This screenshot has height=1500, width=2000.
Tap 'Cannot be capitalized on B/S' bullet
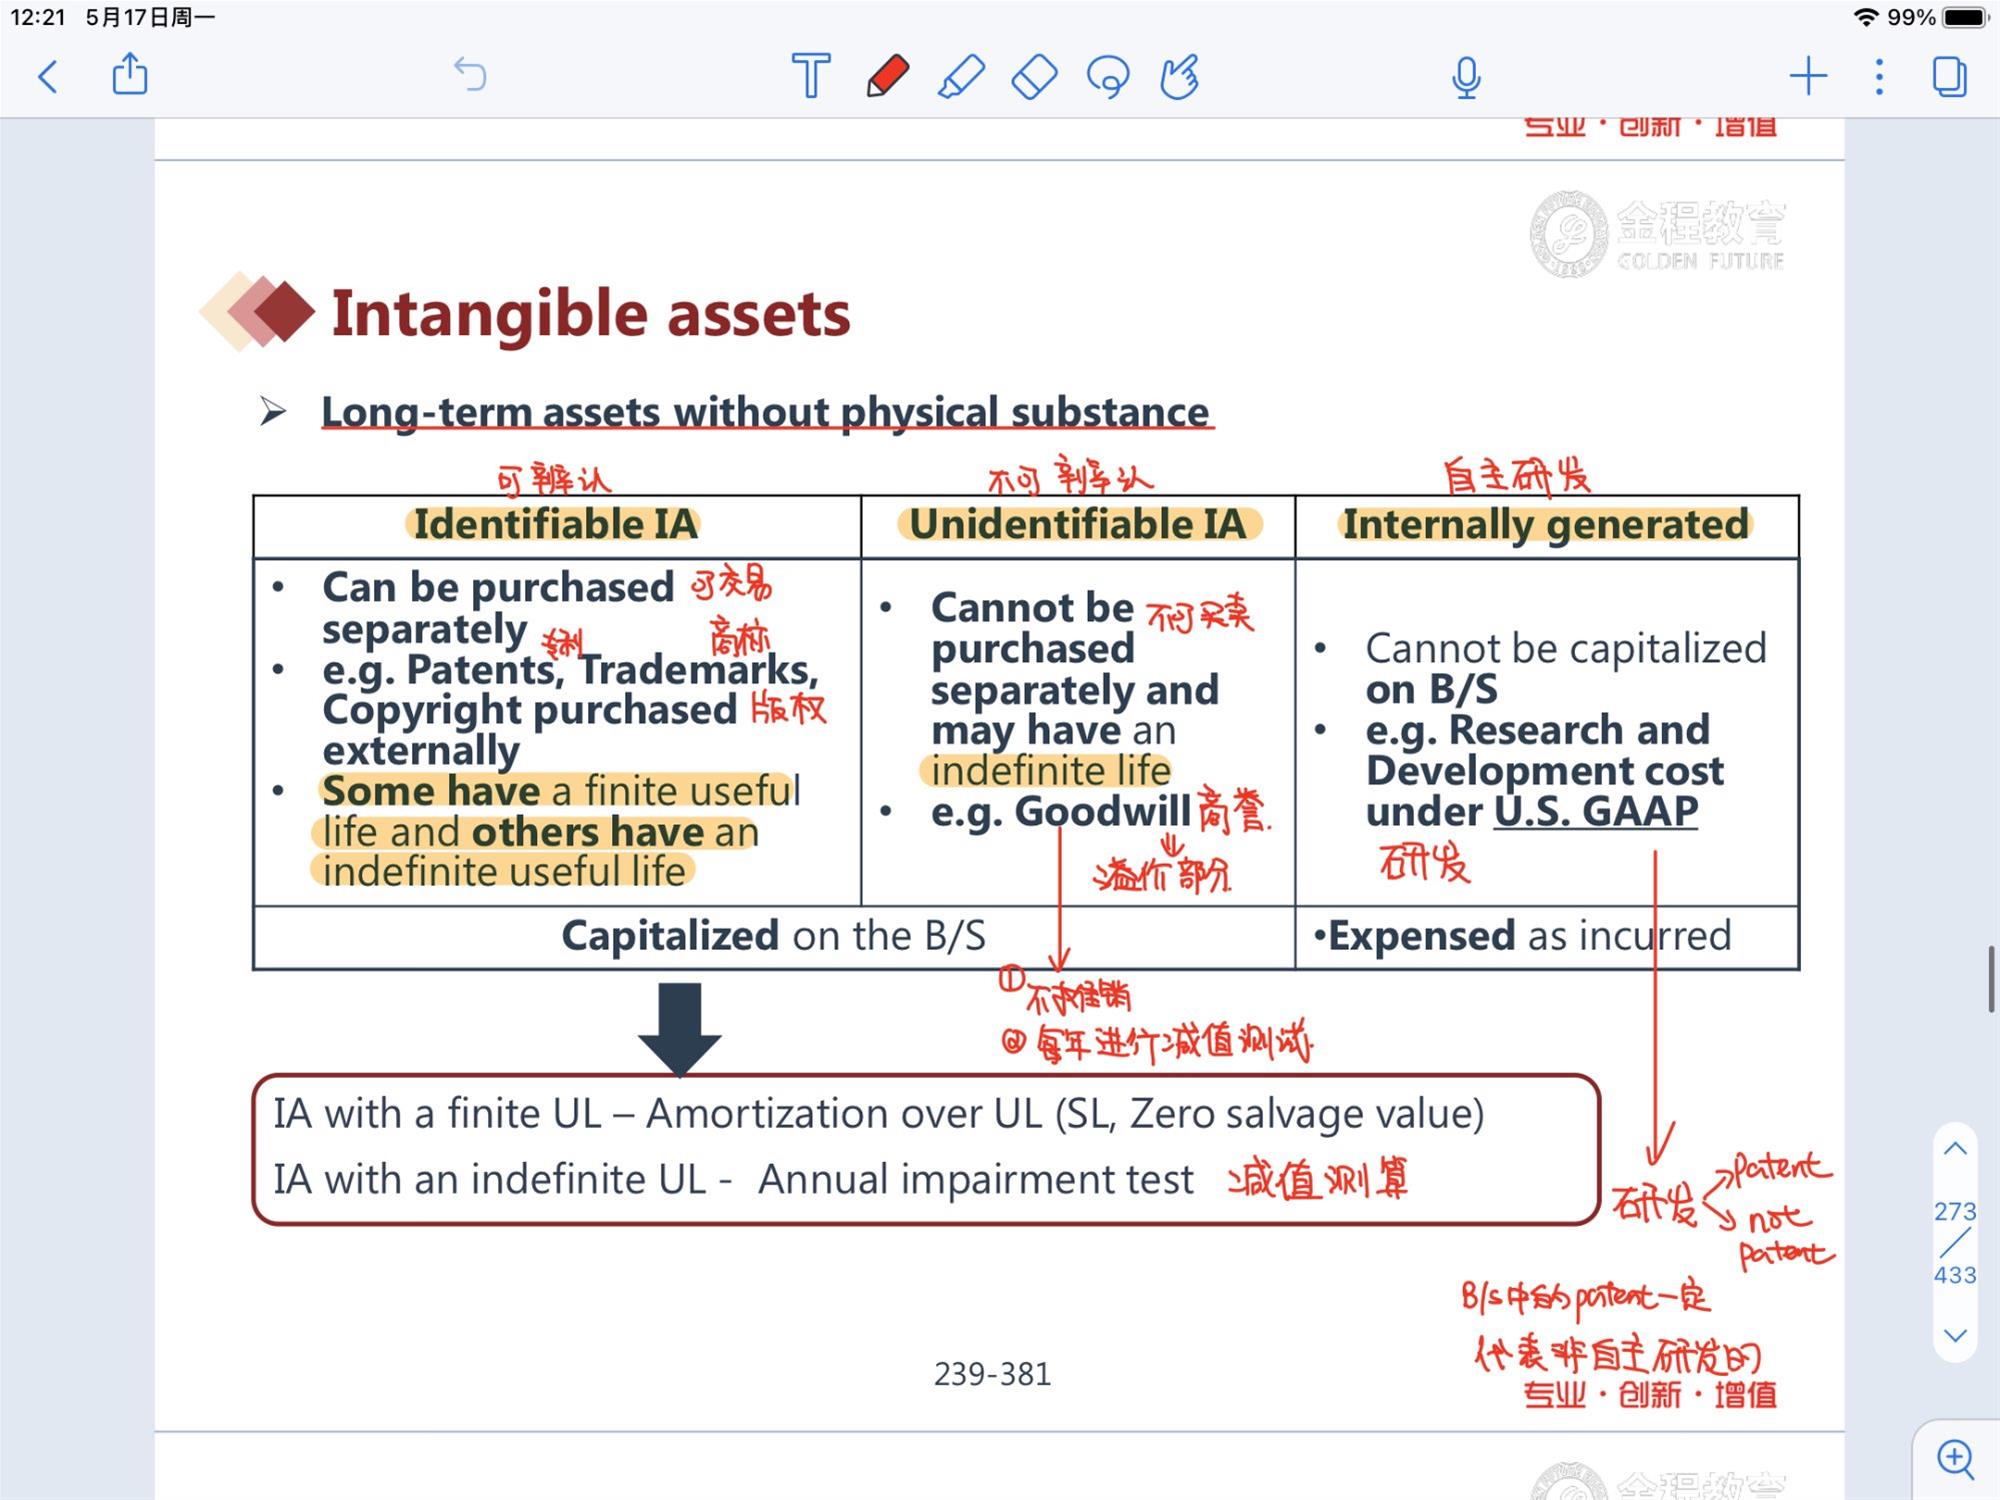click(x=1566, y=669)
